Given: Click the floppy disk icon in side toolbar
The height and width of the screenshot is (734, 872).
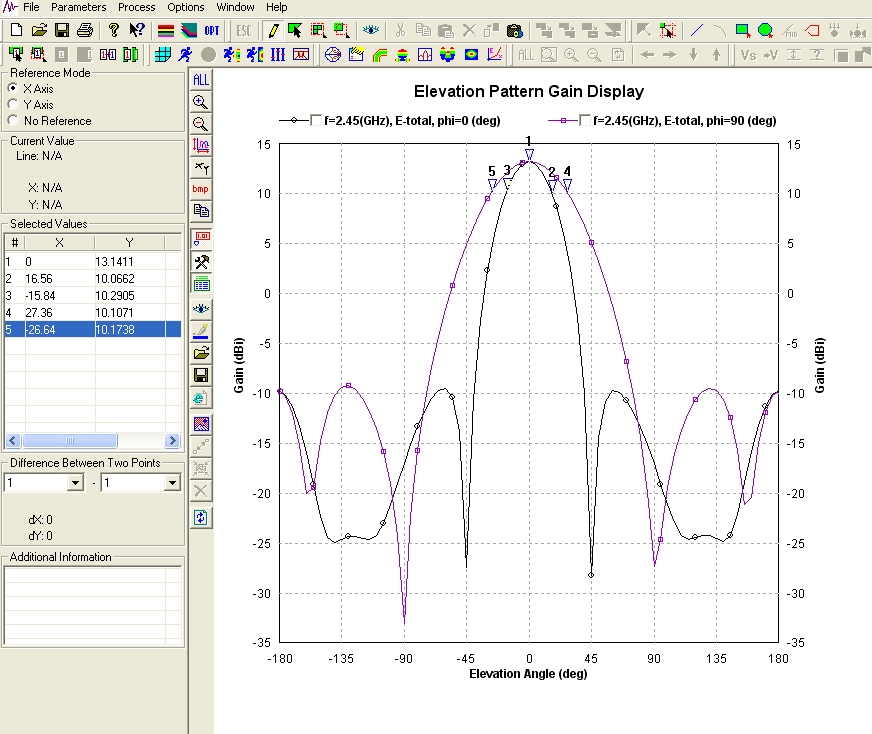Looking at the screenshot, I should coord(201,375).
